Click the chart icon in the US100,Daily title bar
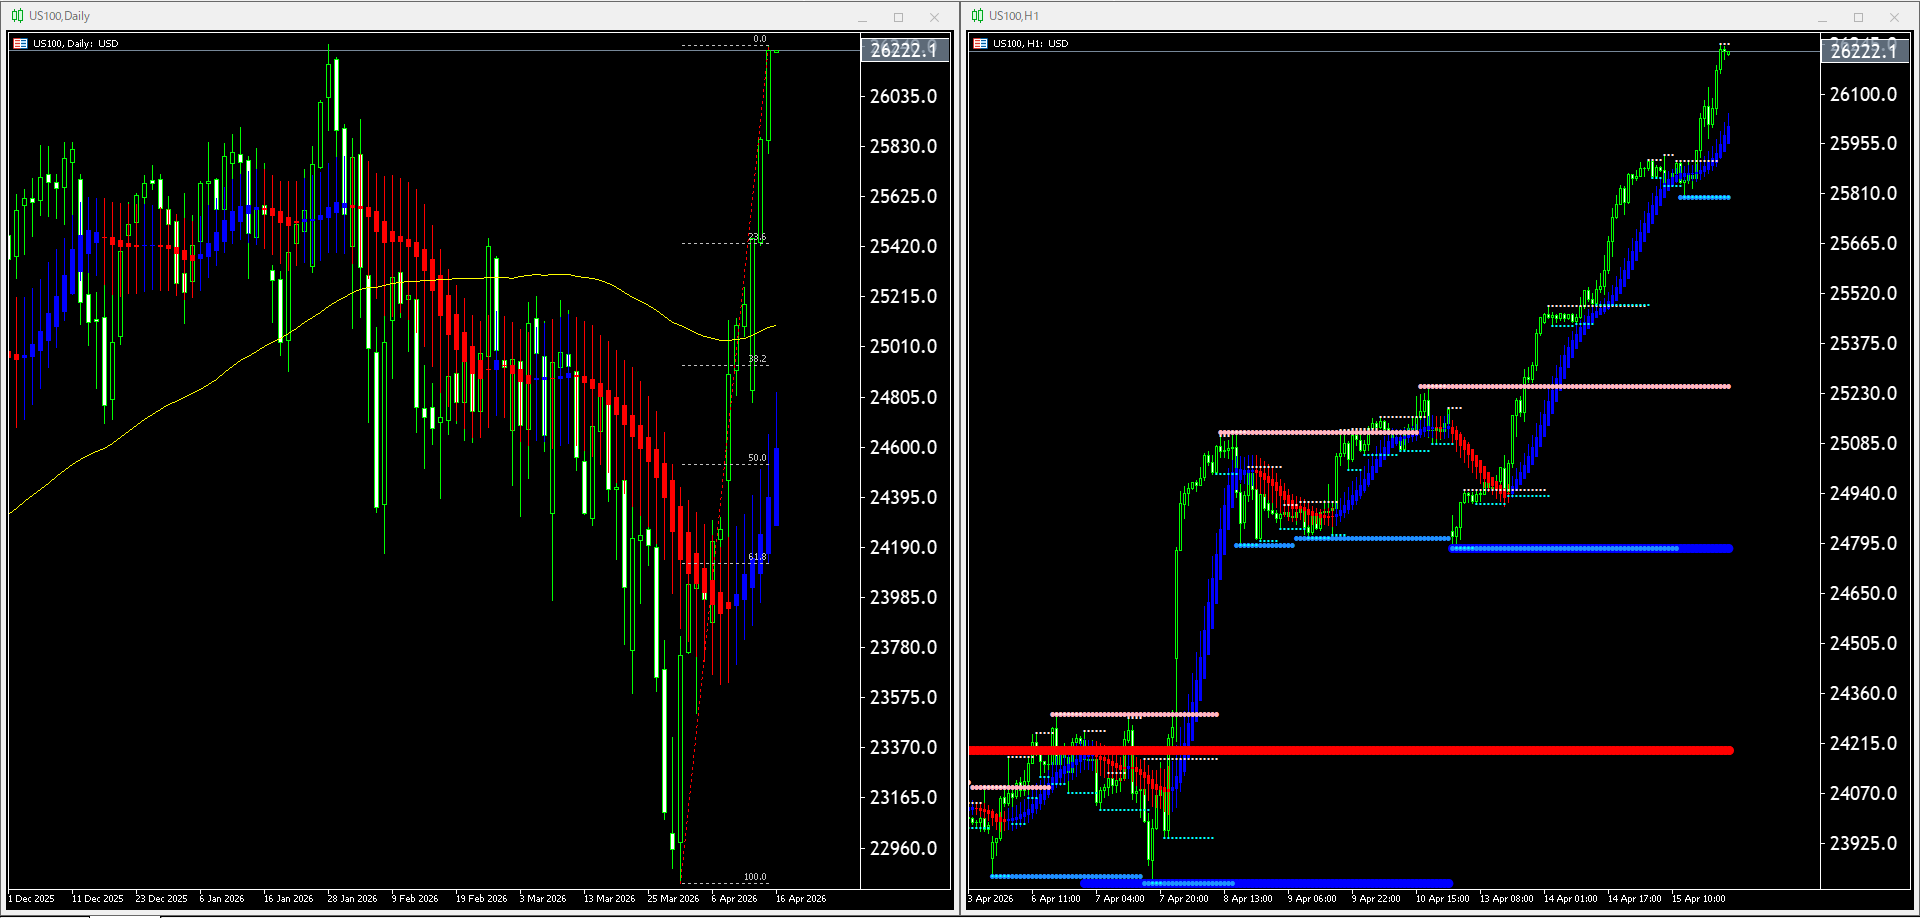This screenshot has height=918, width=1920. click(17, 16)
